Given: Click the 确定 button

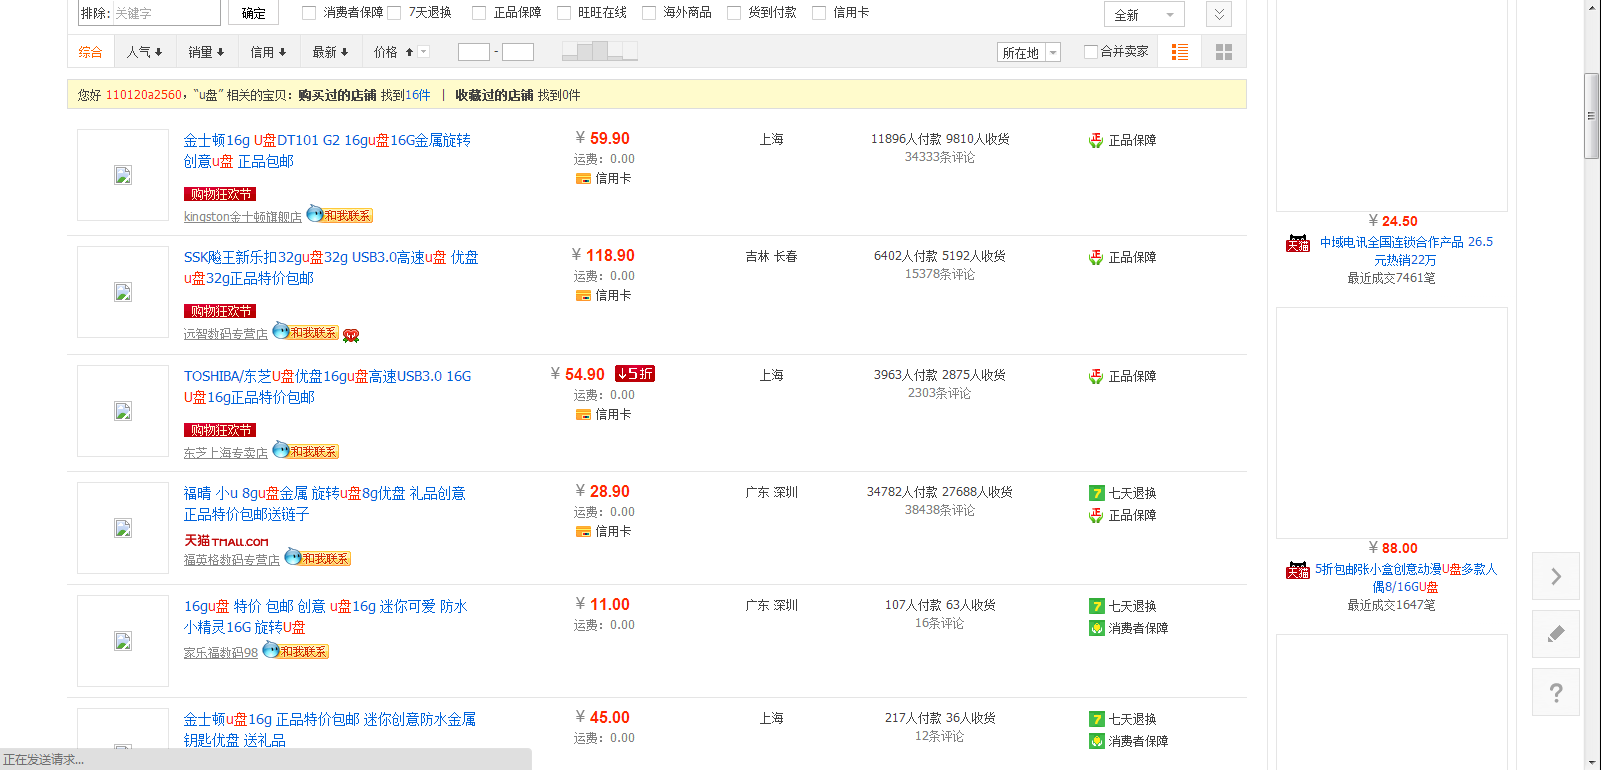Looking at the screenshot, I should (254, 13).
